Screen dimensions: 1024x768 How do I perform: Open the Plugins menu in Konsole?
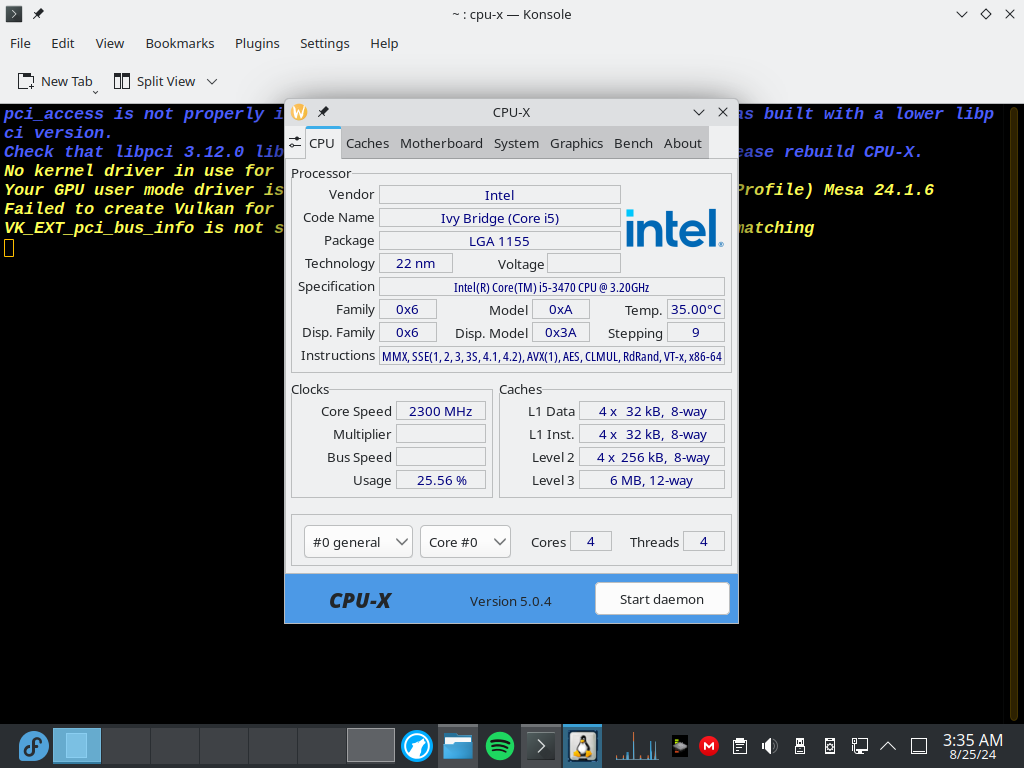pos(257,43)
